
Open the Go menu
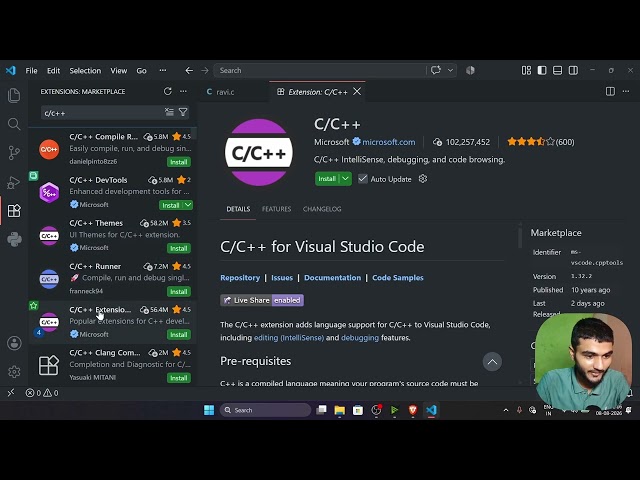[142, 71]
